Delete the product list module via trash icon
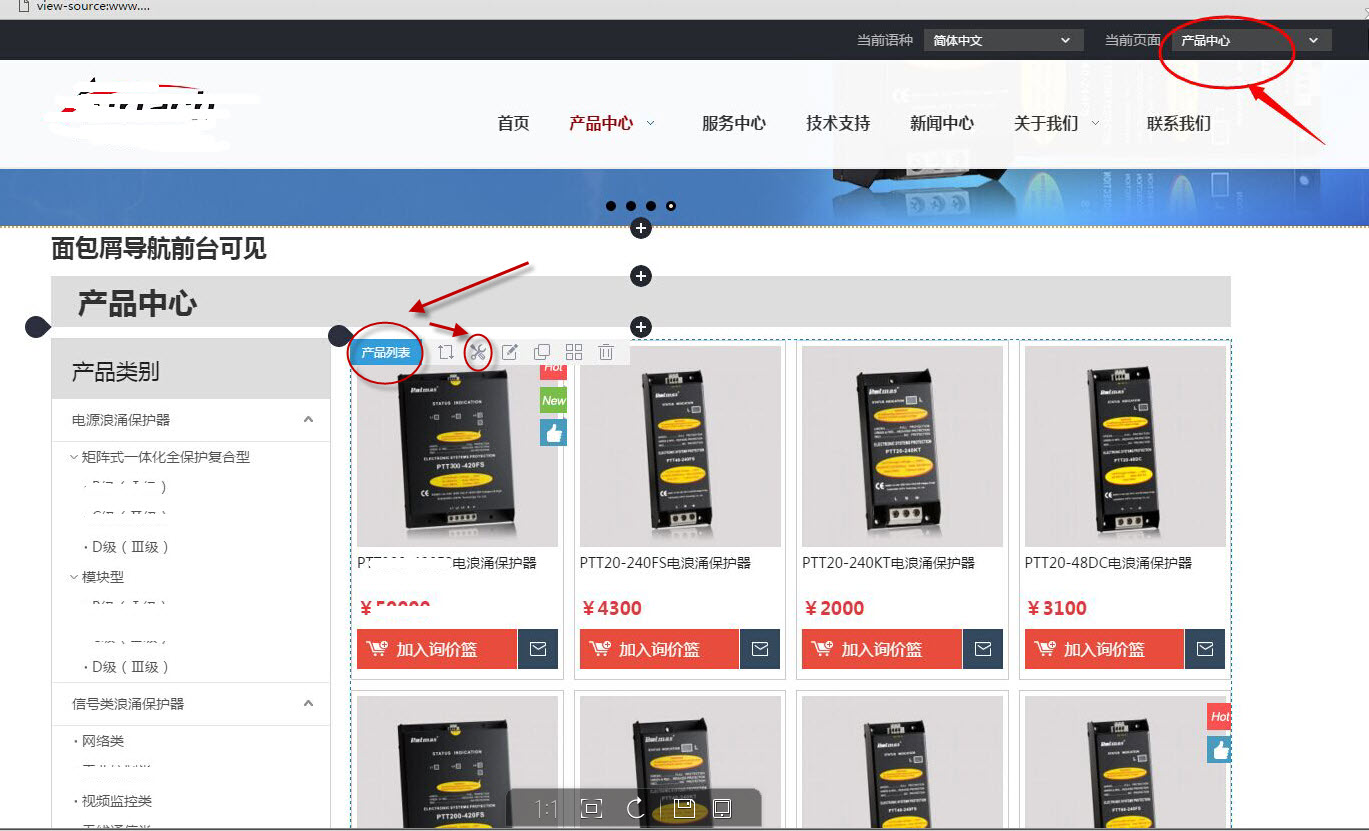 pos(606,352)
